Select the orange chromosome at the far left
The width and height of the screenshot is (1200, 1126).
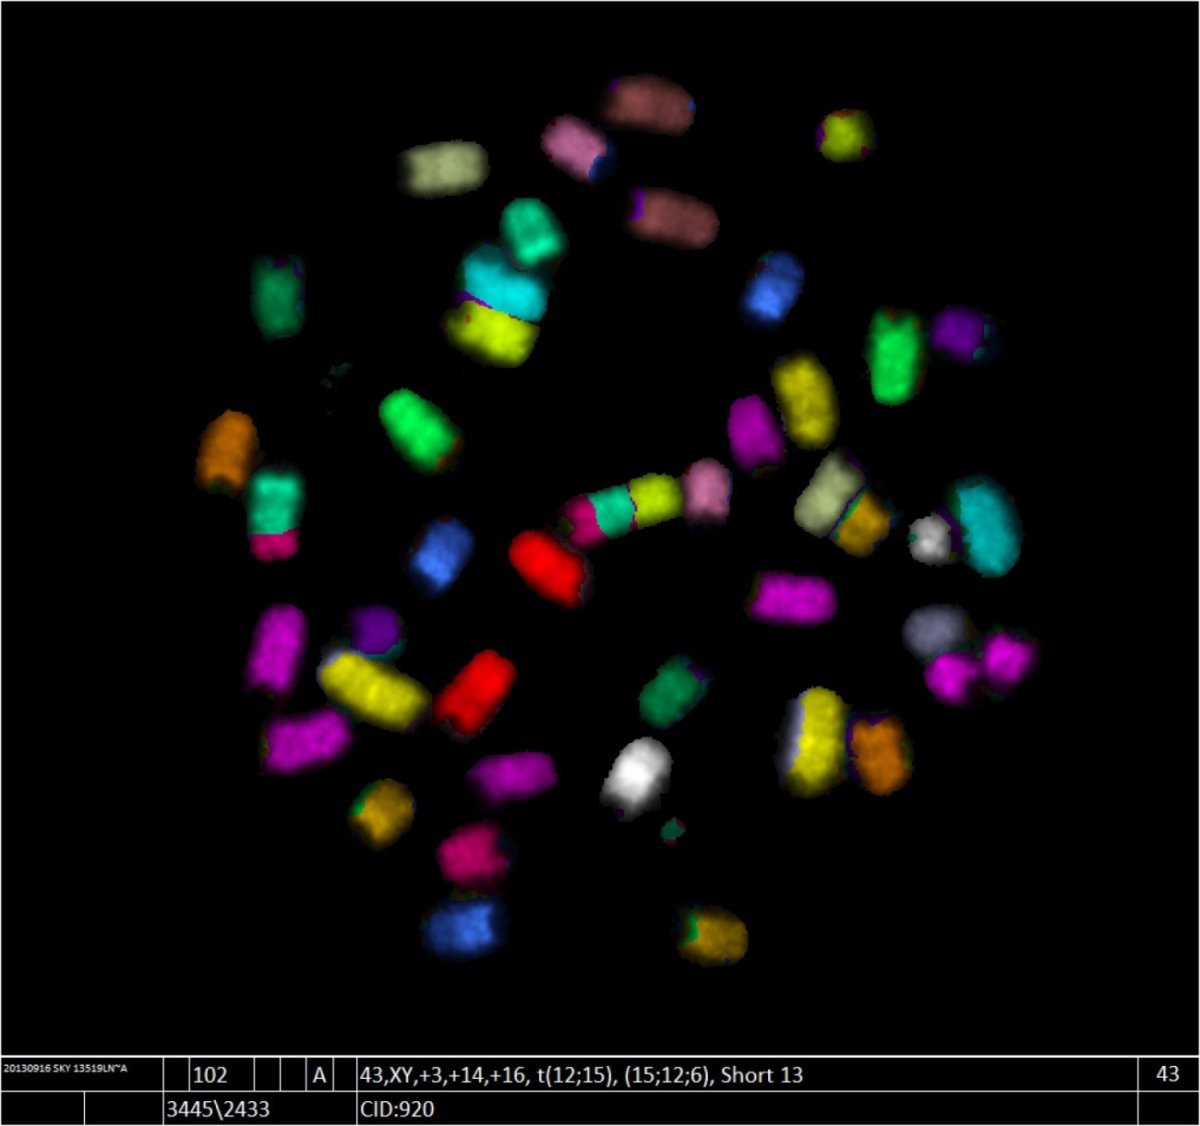click(x=227, y=451)
